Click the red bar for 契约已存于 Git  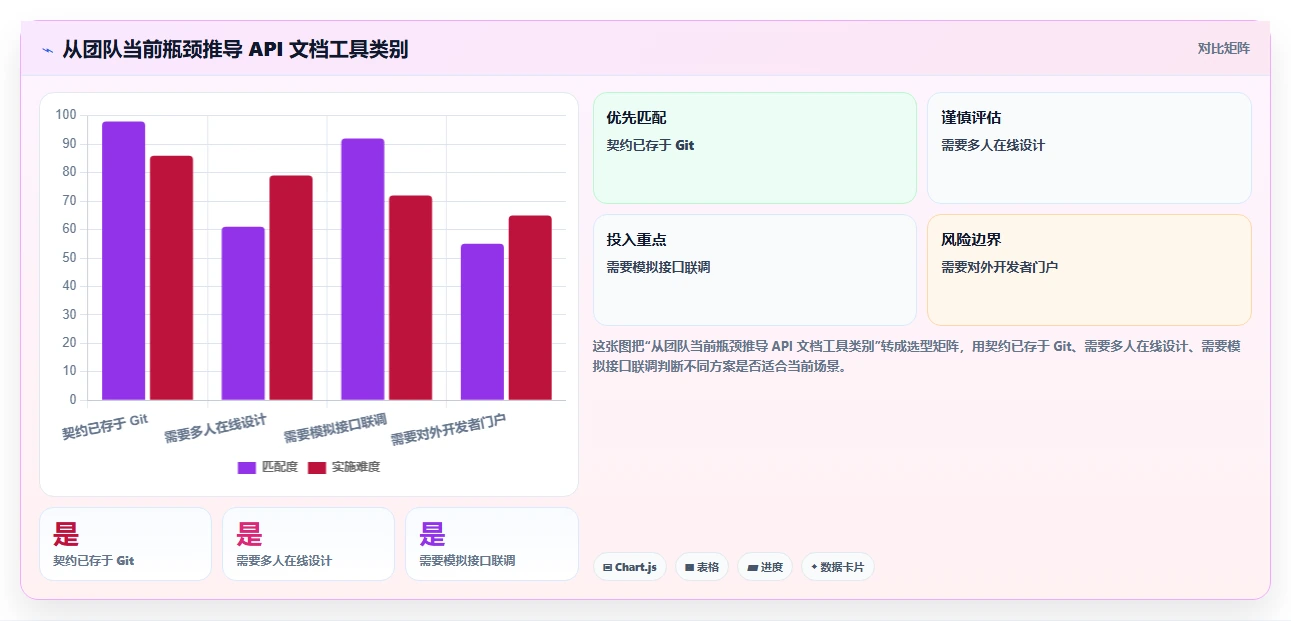tap(172, 278)
